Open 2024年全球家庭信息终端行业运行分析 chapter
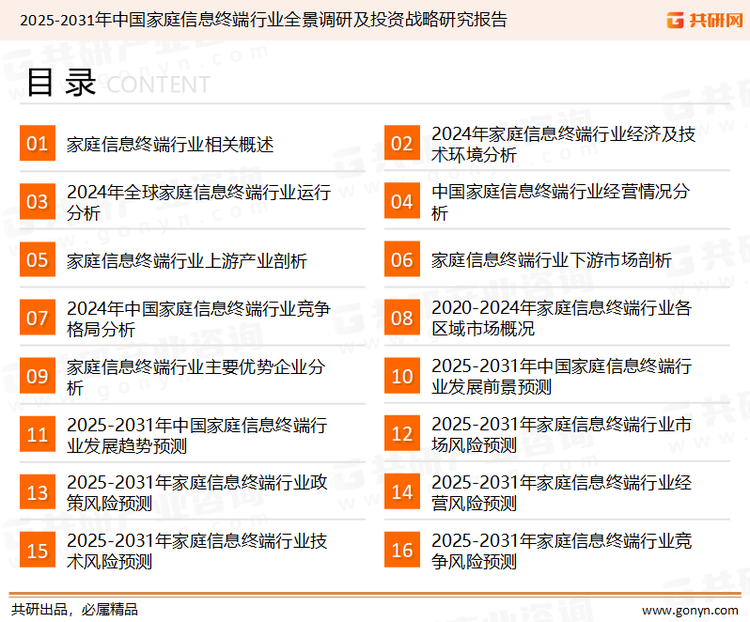The width and height of the screenshot is (750, 622). pos(198,202)
